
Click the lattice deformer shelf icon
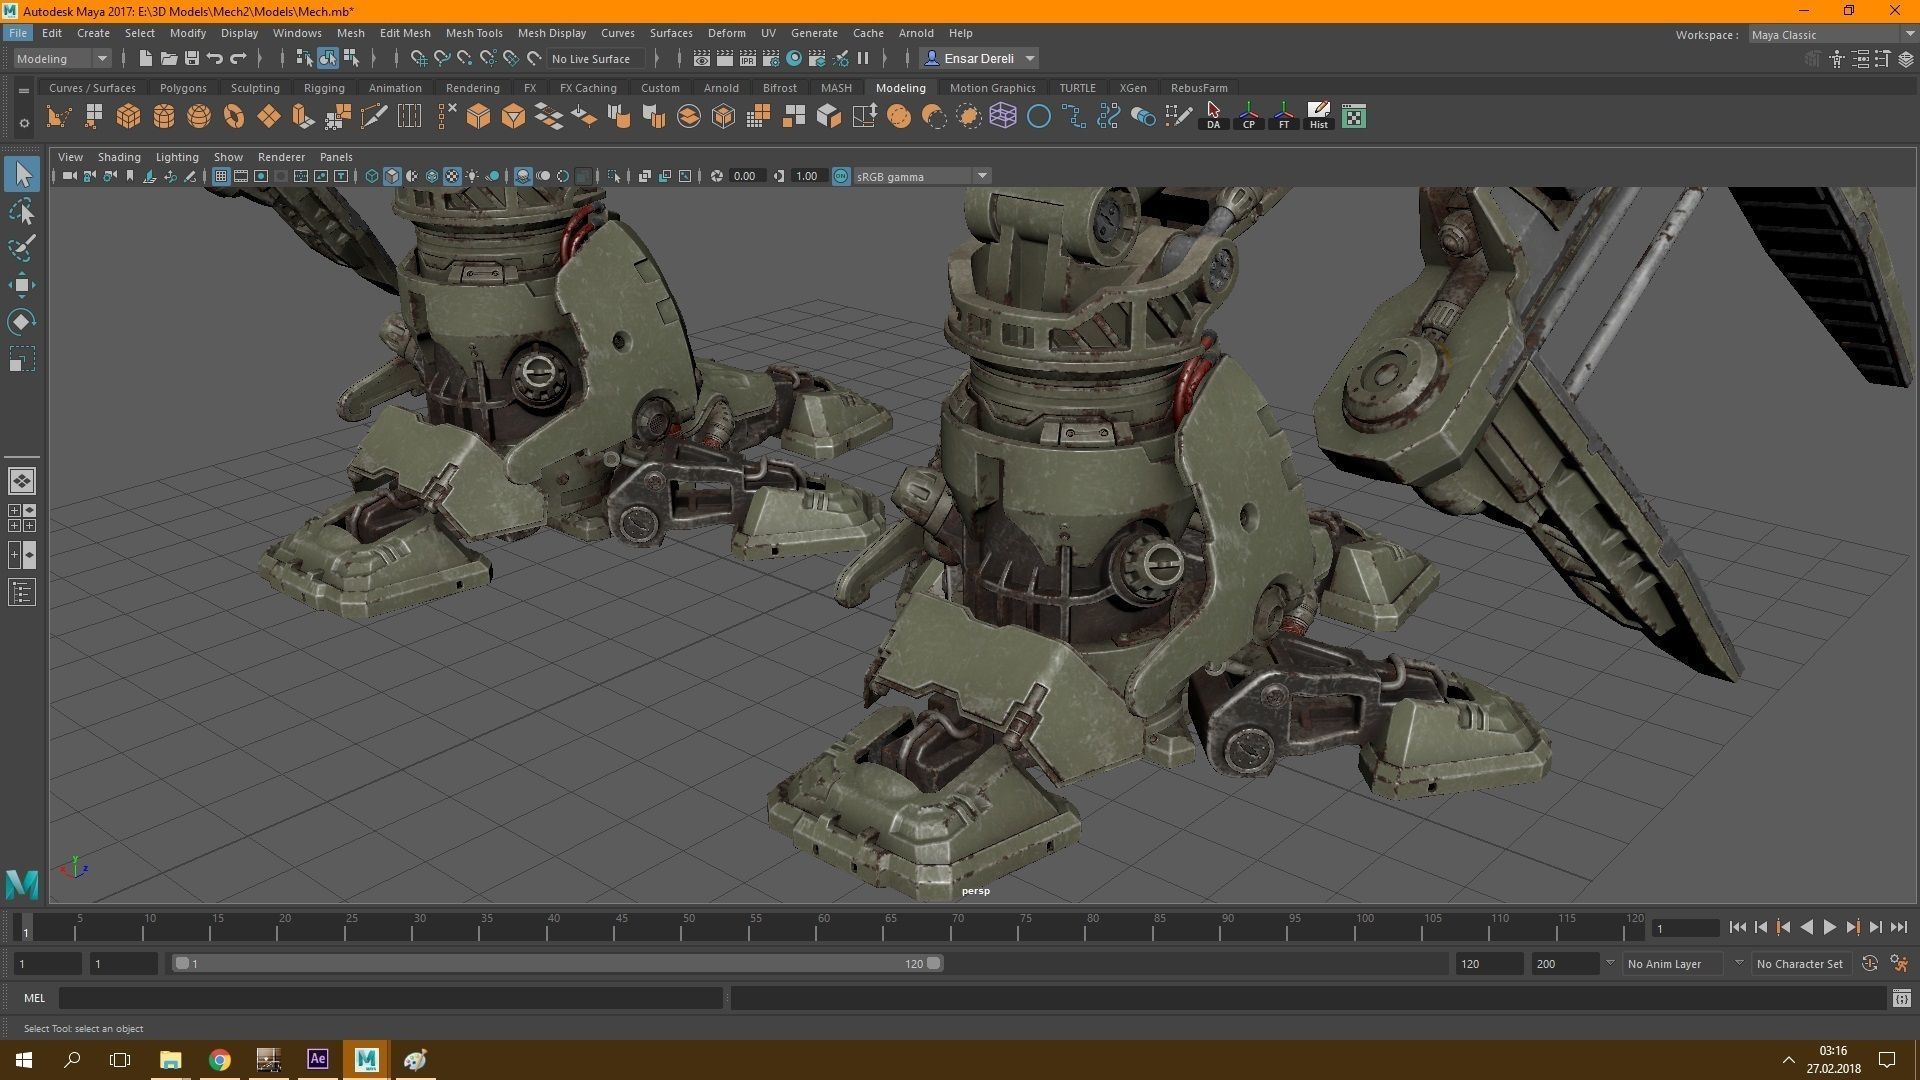pos(1003,117)
